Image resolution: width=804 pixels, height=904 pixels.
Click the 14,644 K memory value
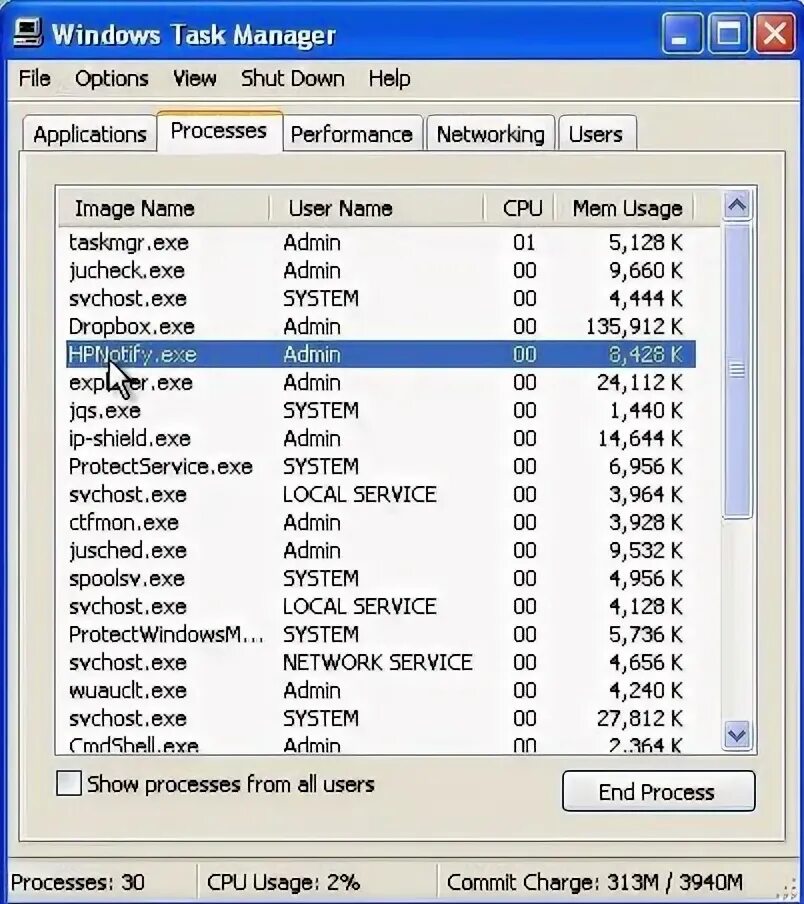coord(640,438)
